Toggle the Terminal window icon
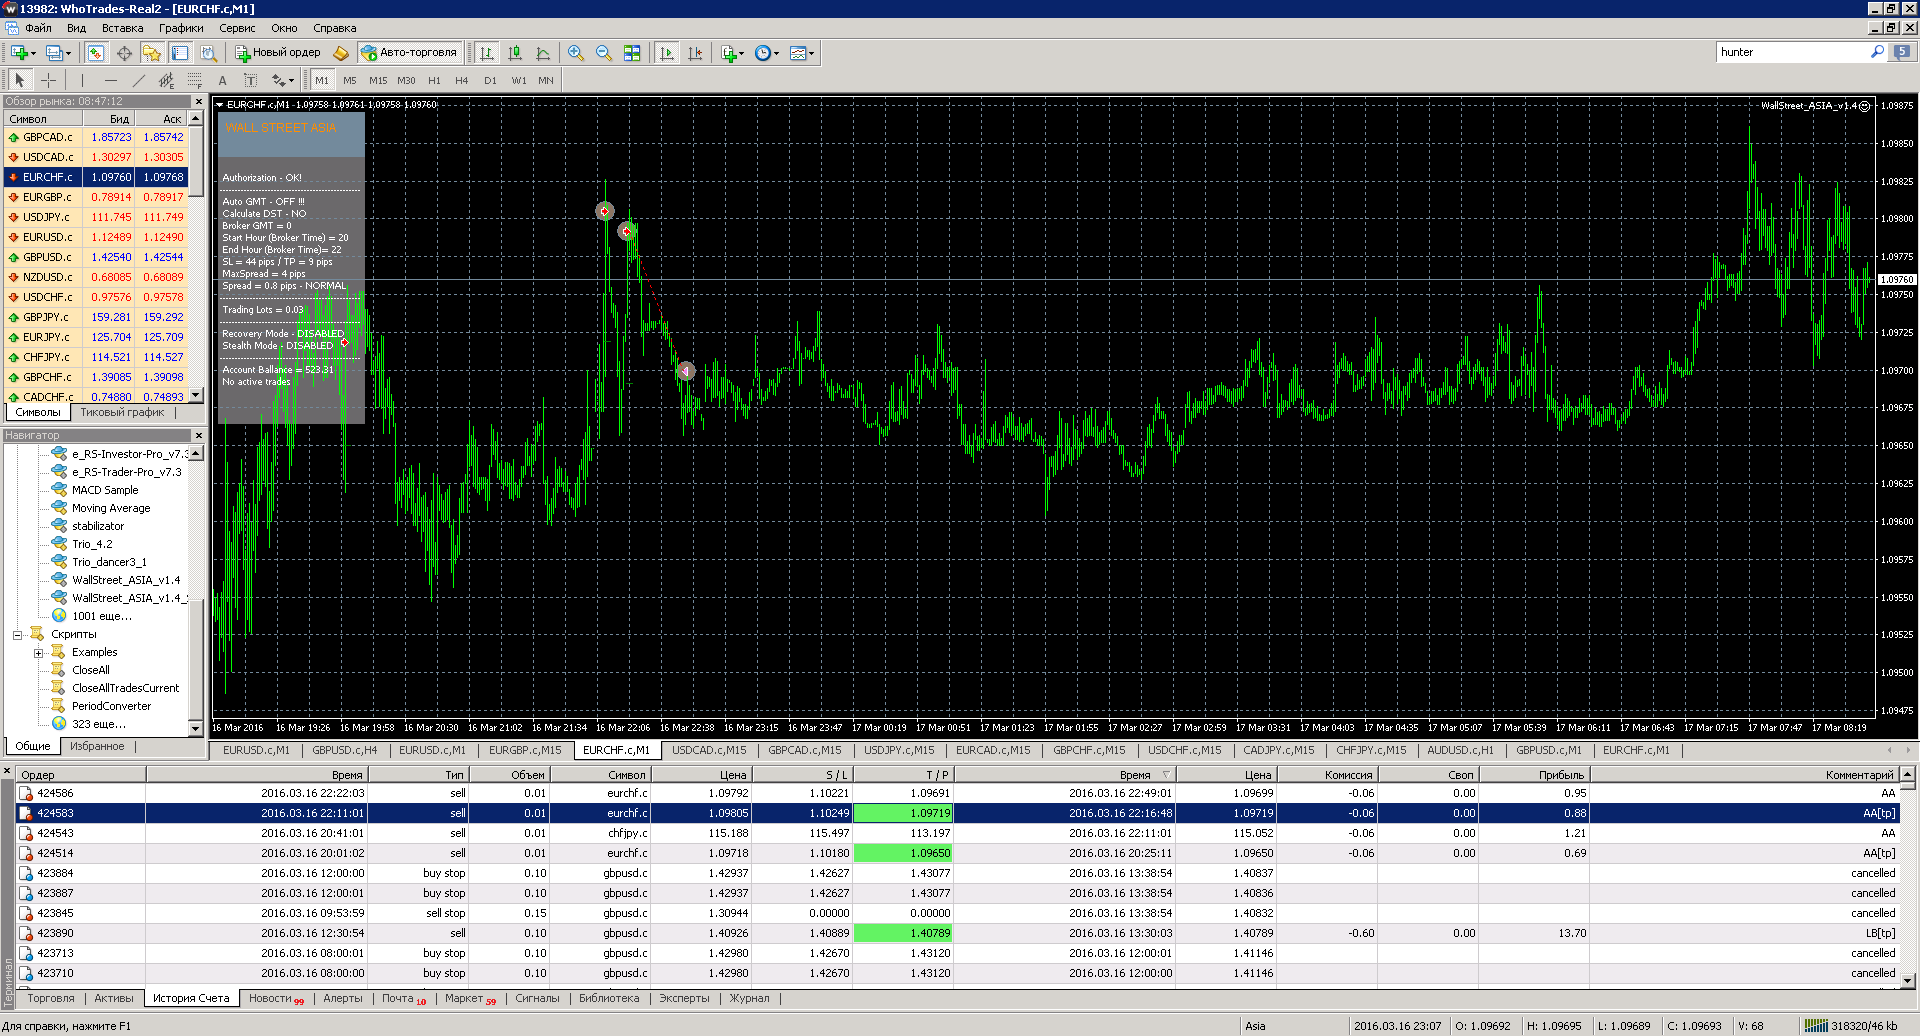This screenshot has height=1036, width=1920. (x=180, y=53)
